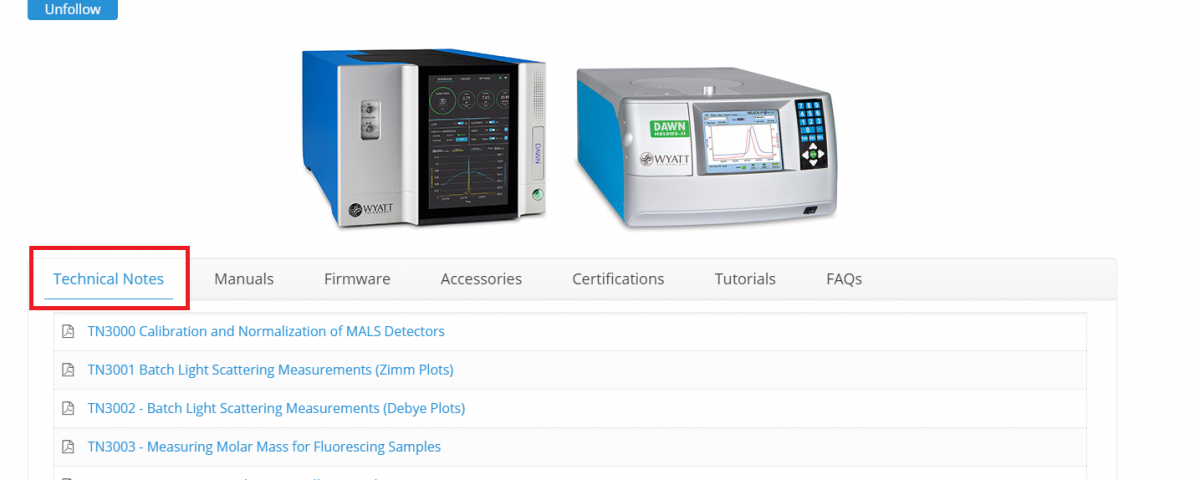Image resolution: width=1200 pixels, height=480 pixels.
Task: Switch to the Manuals tab
Action: pyautogui.click(x=243, y=279)
